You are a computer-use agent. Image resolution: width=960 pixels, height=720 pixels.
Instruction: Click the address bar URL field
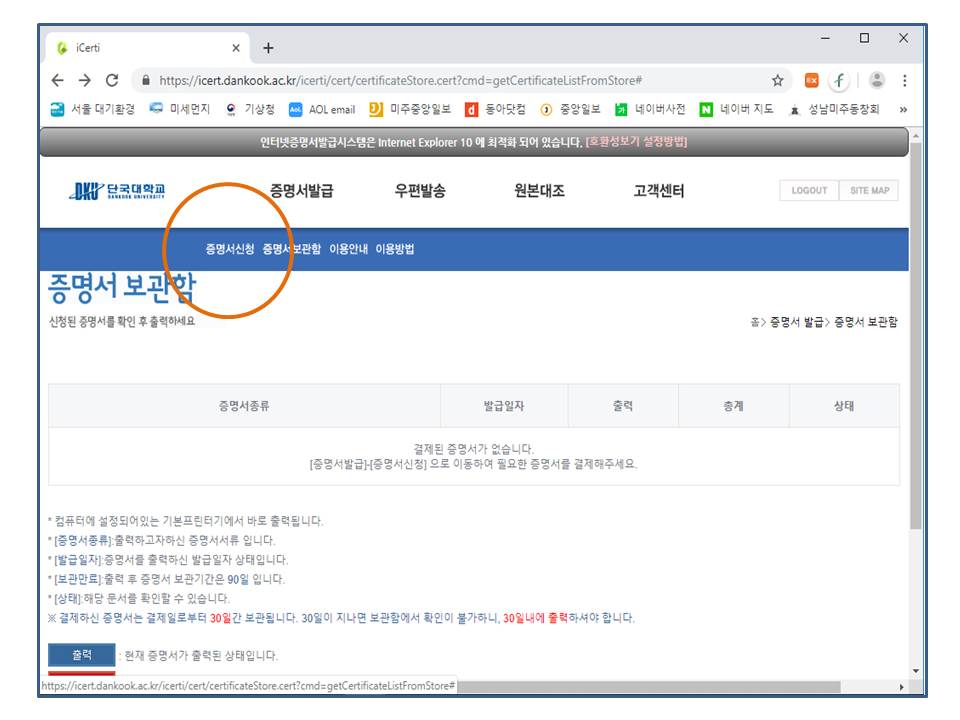click(400, 81)
